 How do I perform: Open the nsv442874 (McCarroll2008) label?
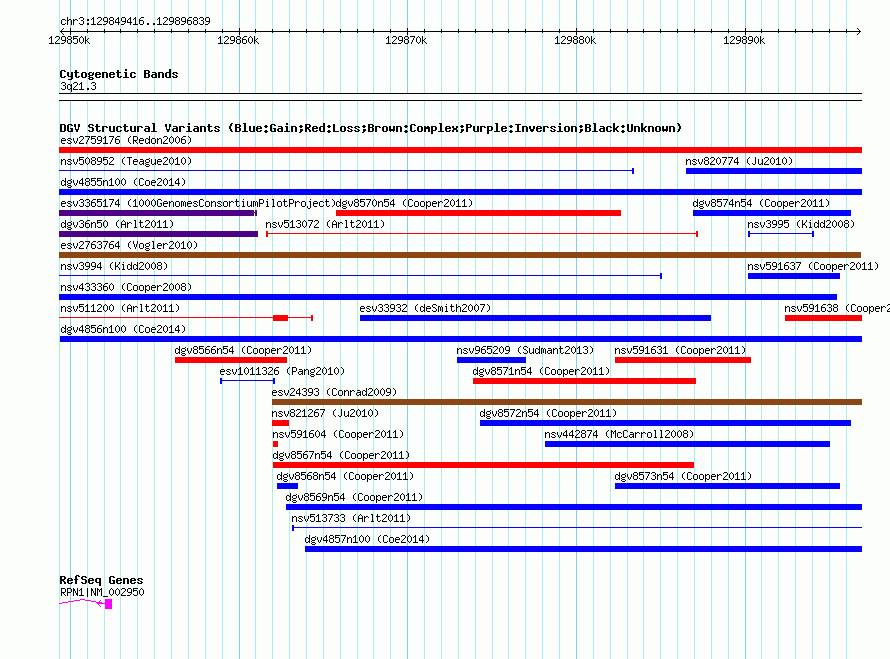click(619, 434)
